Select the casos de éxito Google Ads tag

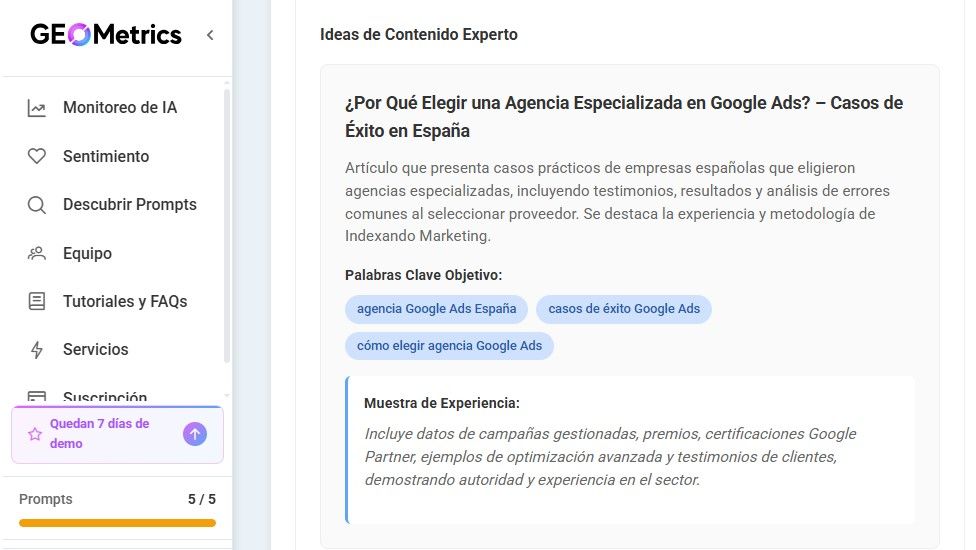[x=624, y=309]
